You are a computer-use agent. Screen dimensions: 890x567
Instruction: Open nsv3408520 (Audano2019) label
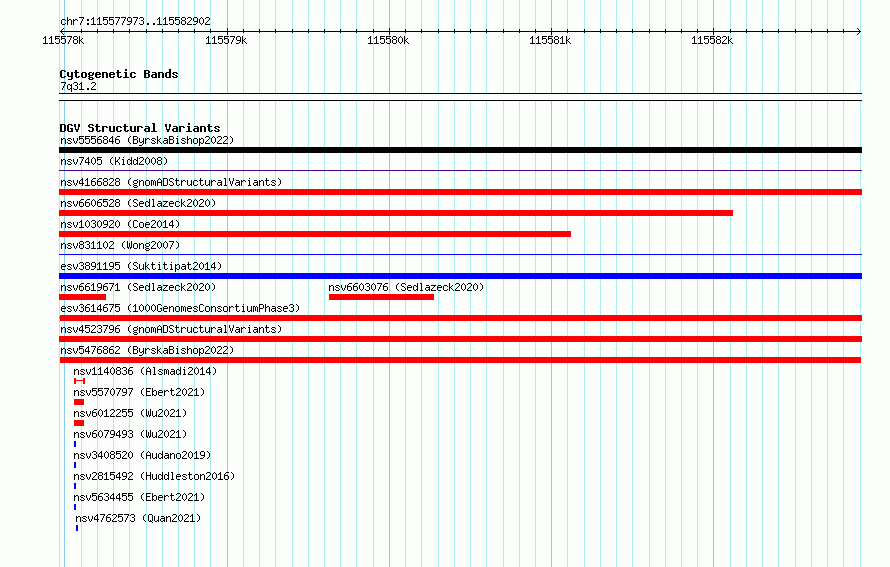(x=142, y=455)
